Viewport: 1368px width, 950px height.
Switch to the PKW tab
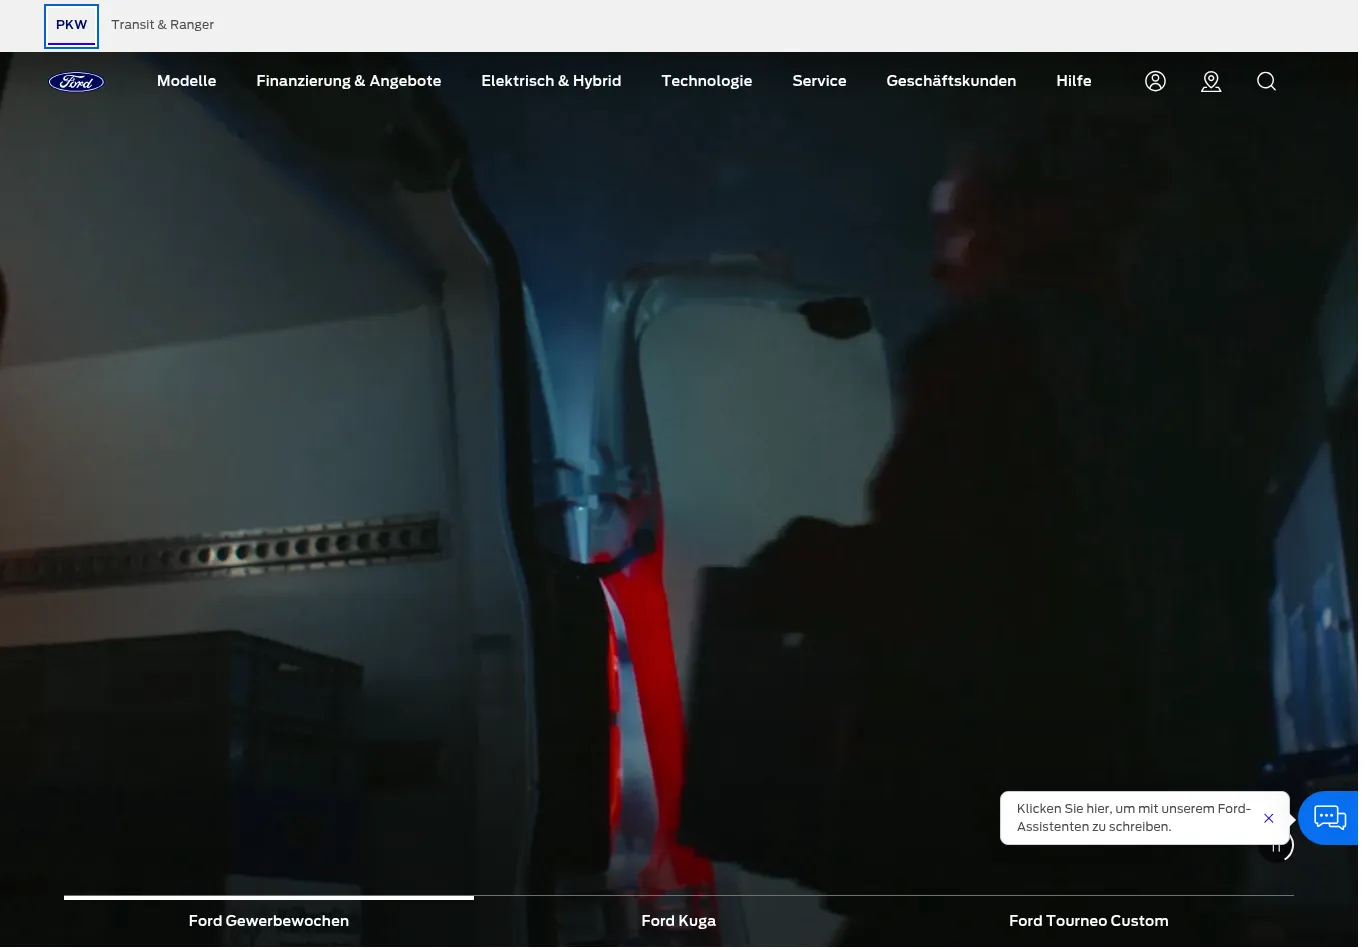pos(71,25)
